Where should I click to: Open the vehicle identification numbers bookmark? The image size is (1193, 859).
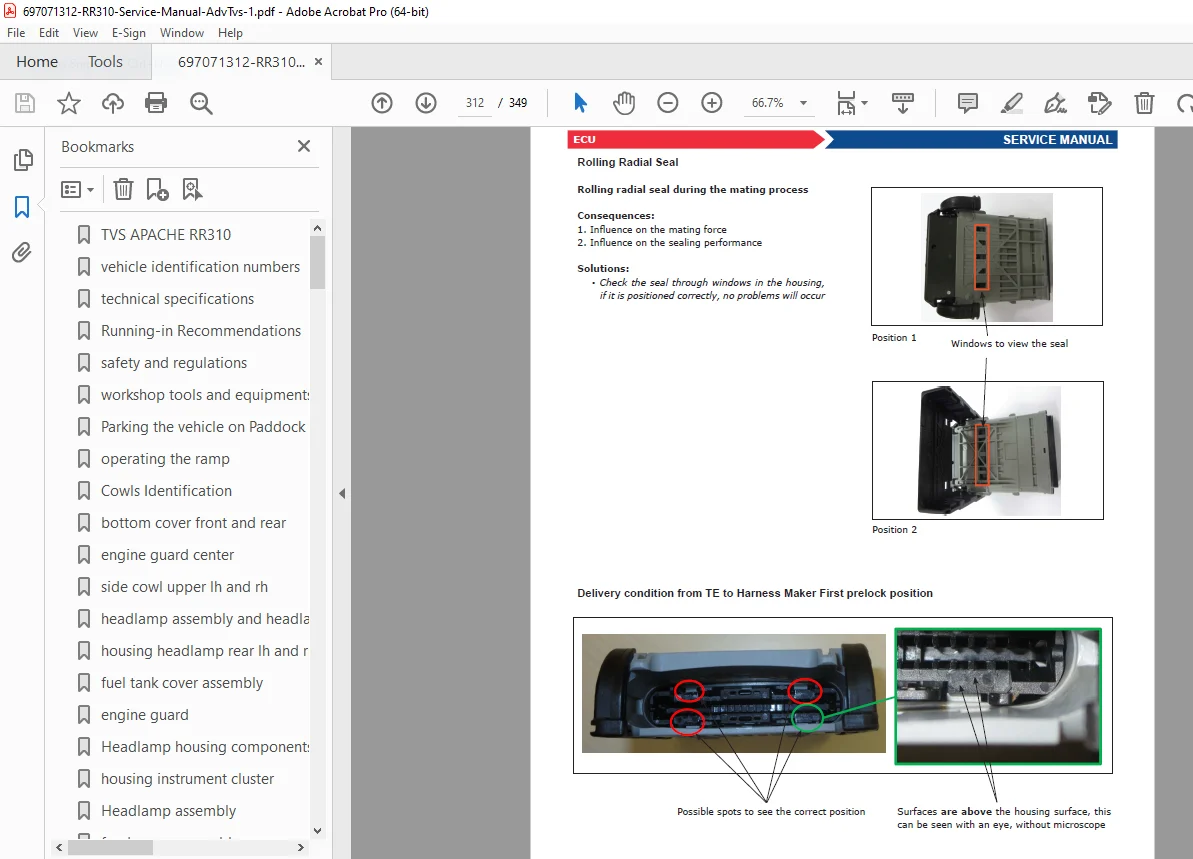(x=201, y=267)
